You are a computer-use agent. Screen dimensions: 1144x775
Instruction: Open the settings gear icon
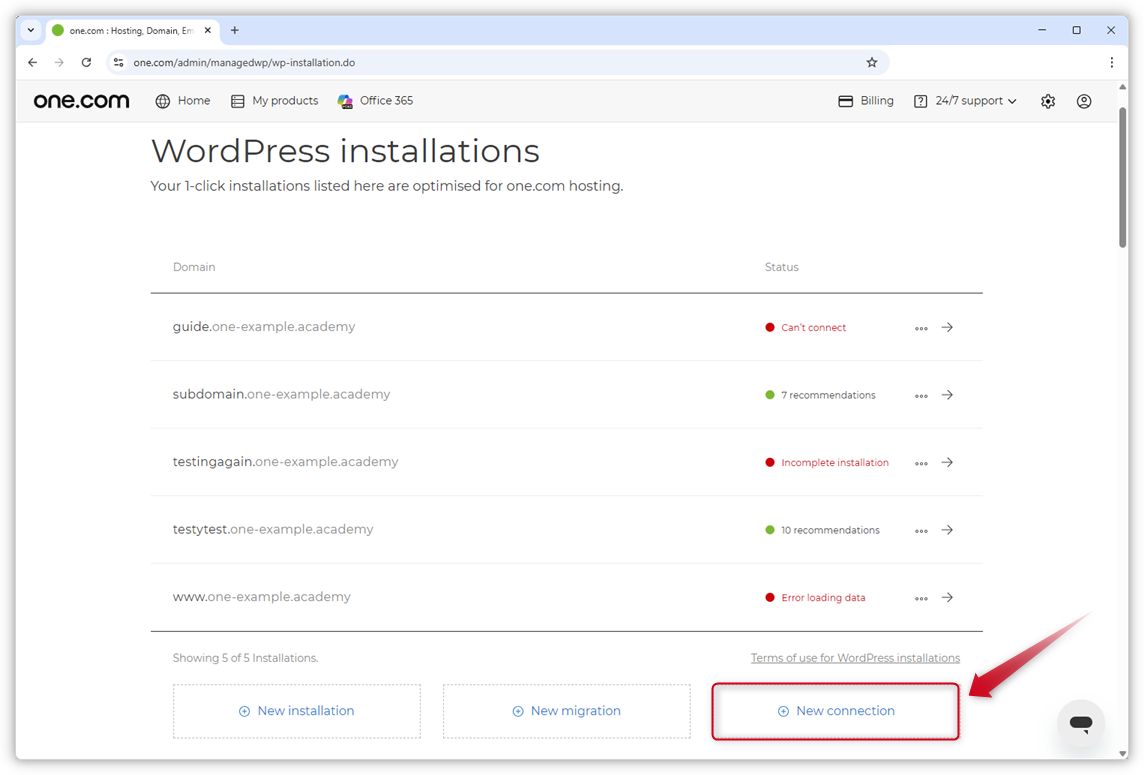[x=1048, y=101]
